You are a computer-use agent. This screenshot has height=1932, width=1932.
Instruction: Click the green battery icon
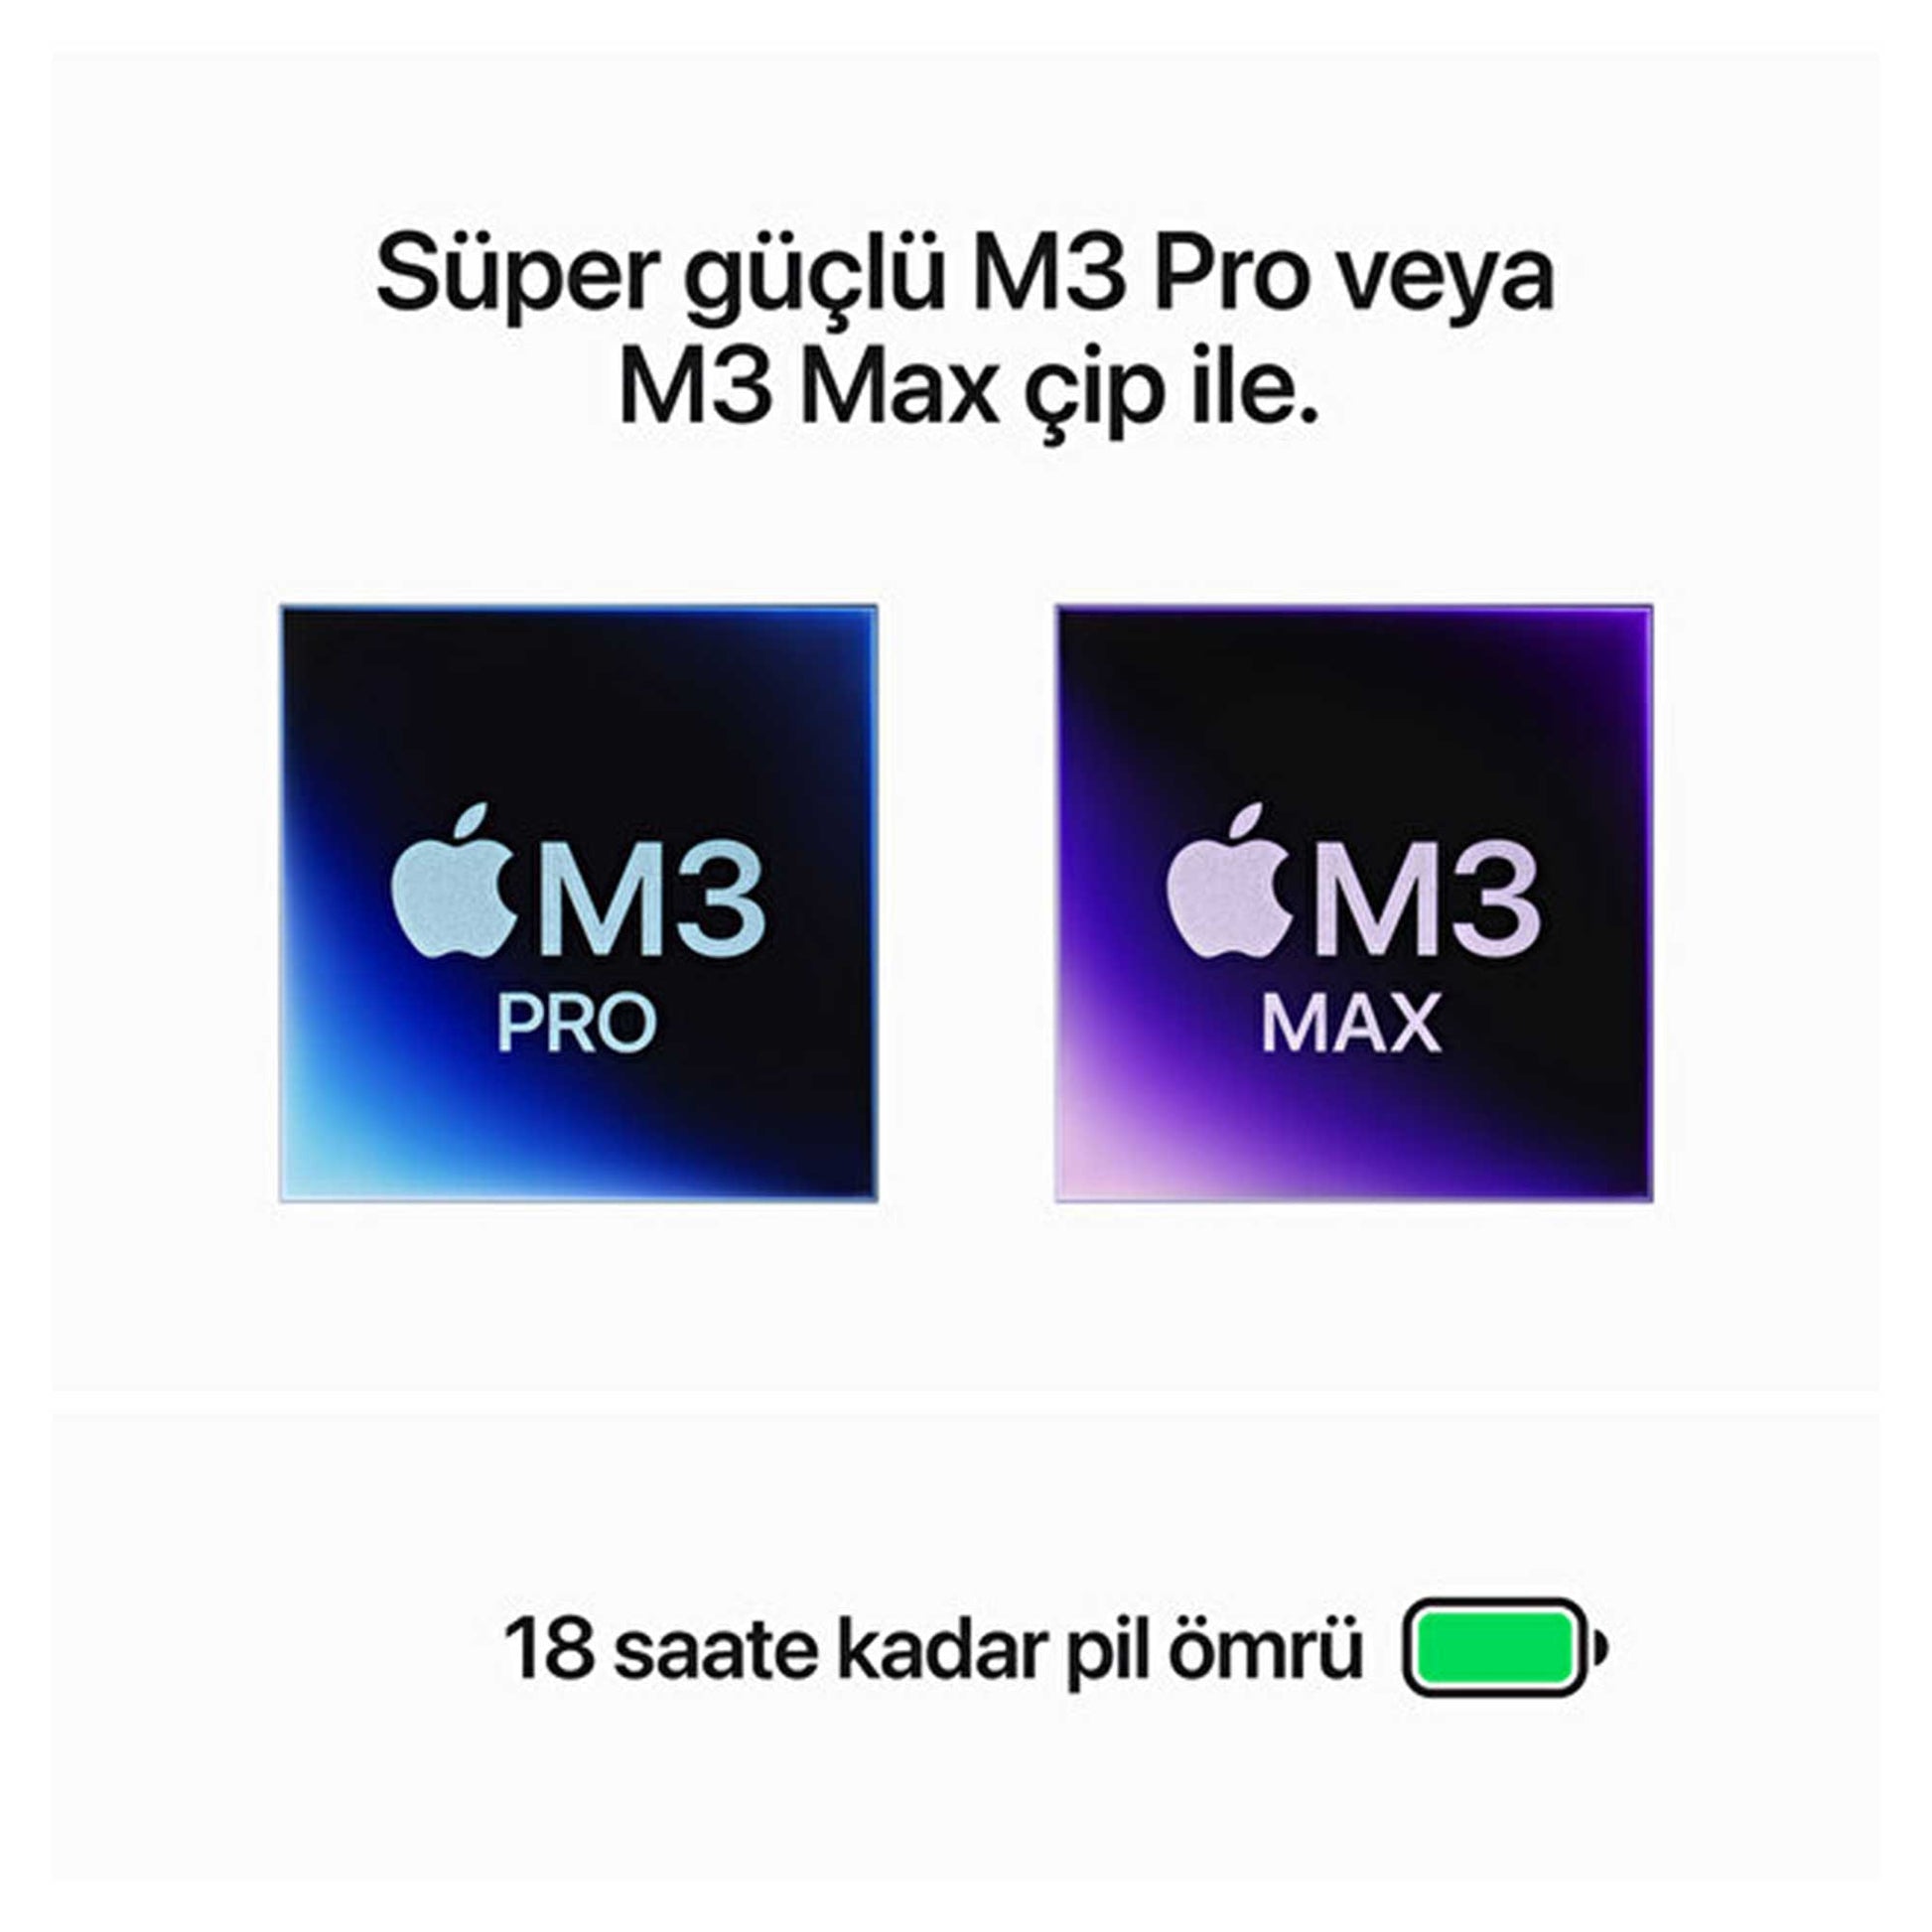[1505, 1647]
